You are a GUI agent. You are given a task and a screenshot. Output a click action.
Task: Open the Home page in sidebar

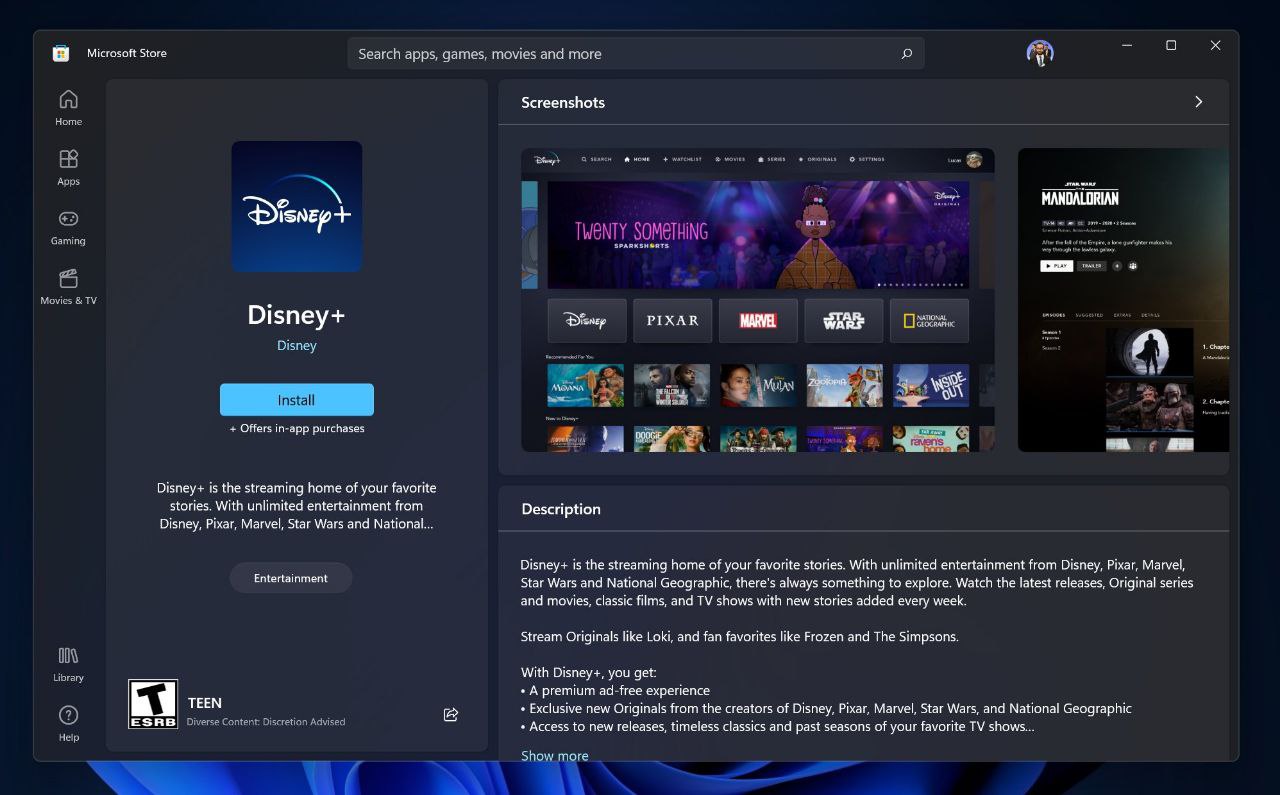point(68,108)
